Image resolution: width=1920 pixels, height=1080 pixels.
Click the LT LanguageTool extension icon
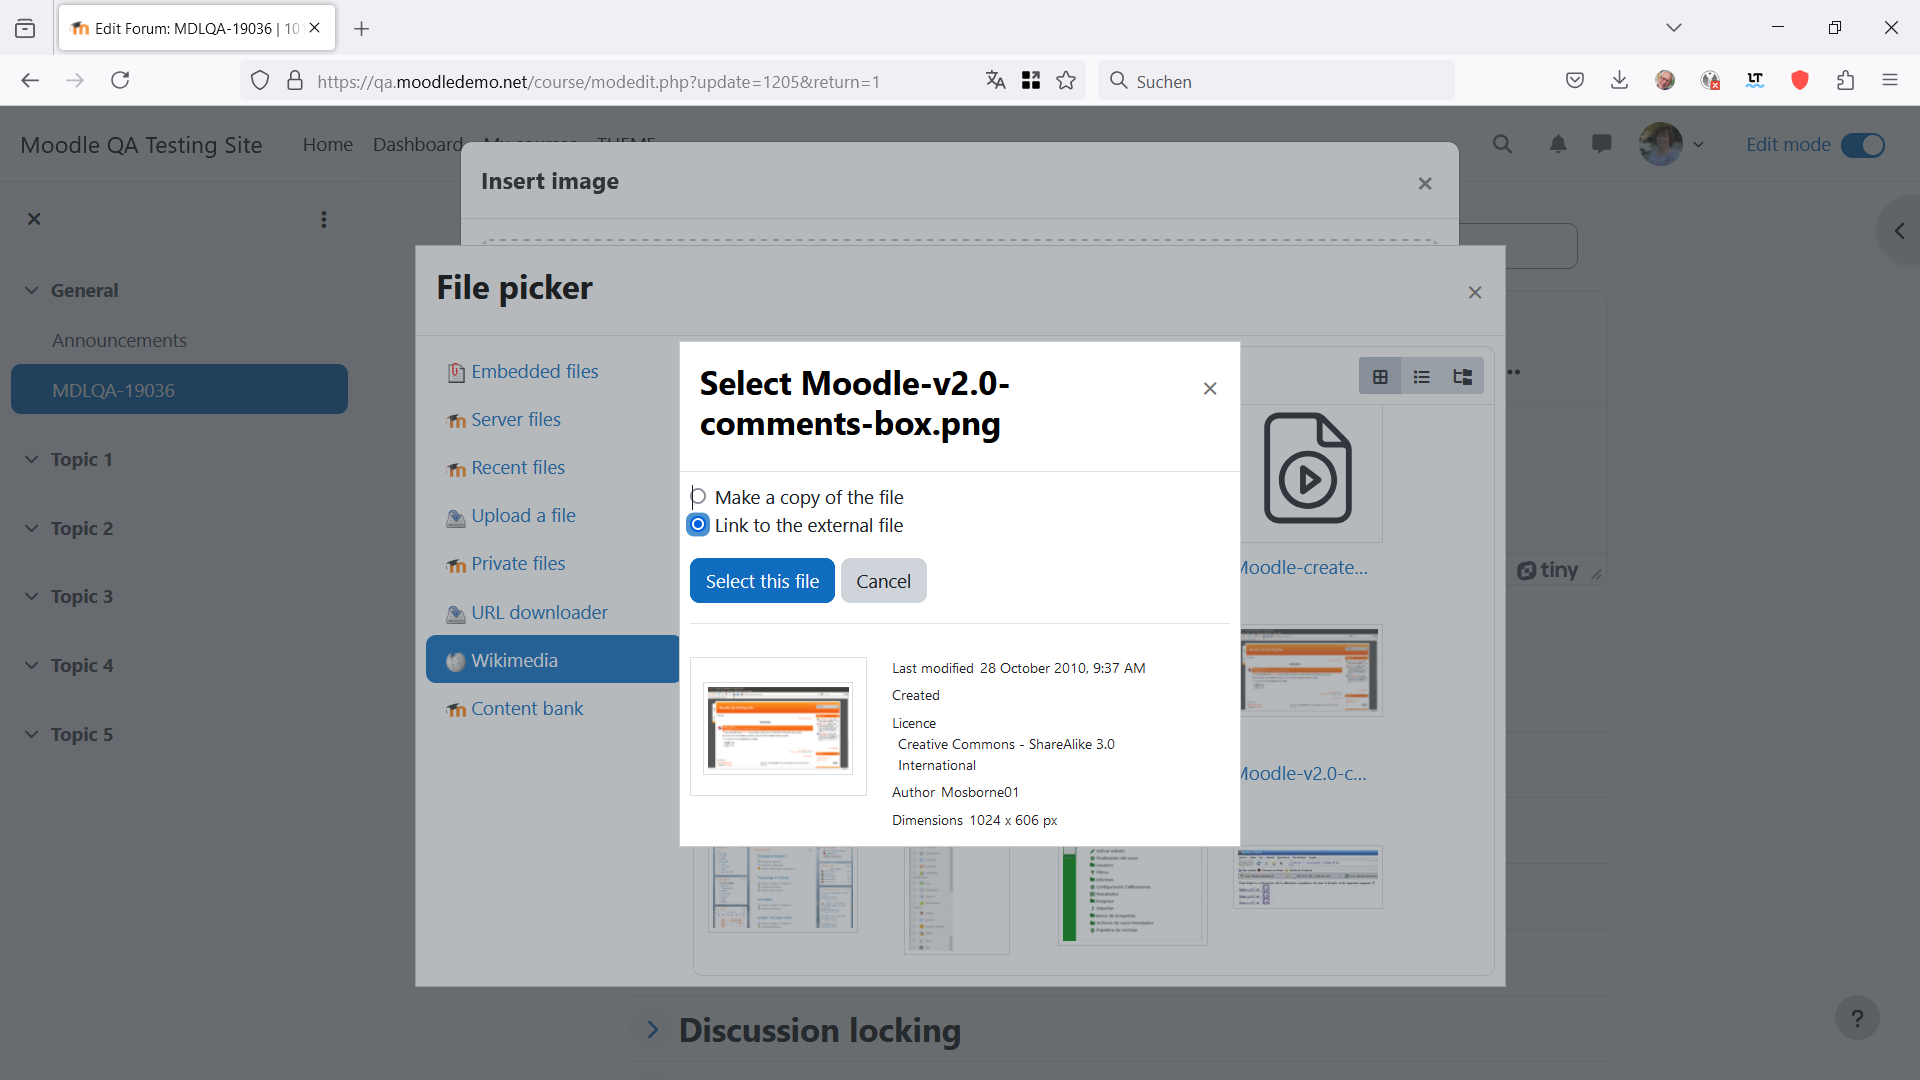pyautogui.click(x=1755, y=80)
